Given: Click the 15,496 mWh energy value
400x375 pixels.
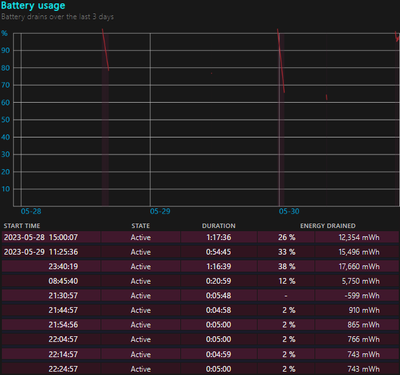Looking at the screenshot, I should coord(359,252).
